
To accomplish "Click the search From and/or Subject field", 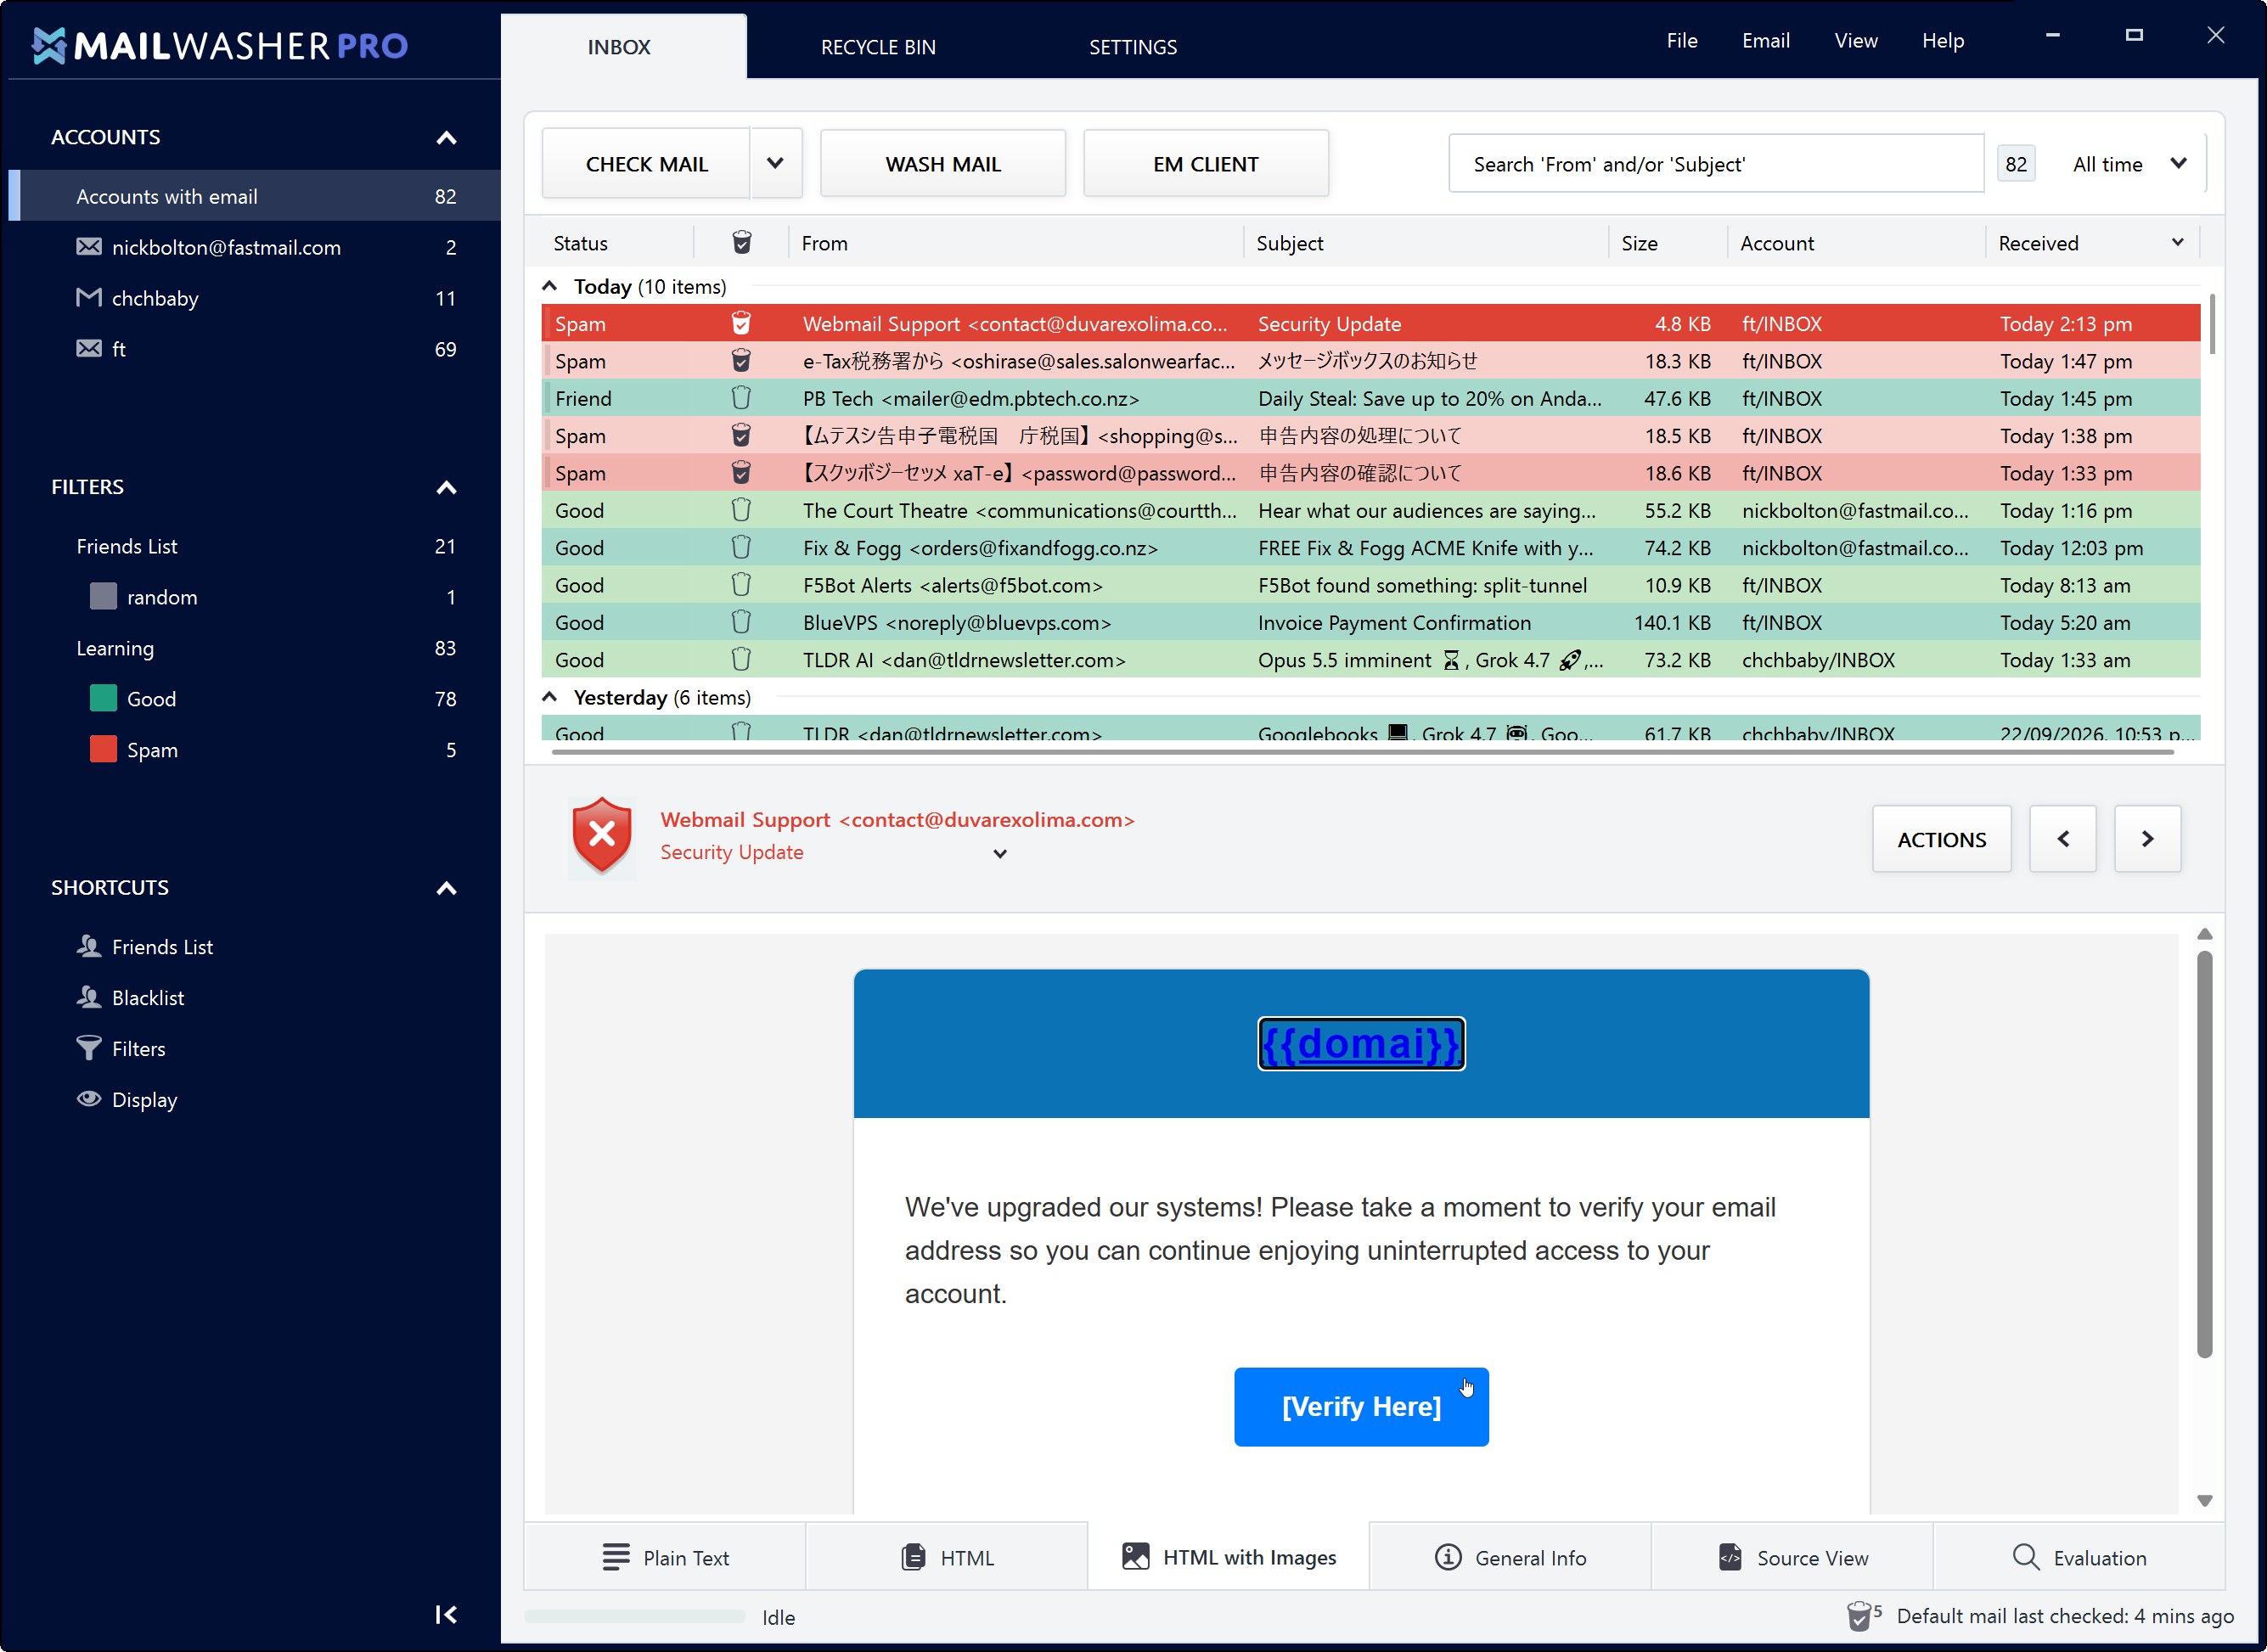I will (x=1716, y=164).
